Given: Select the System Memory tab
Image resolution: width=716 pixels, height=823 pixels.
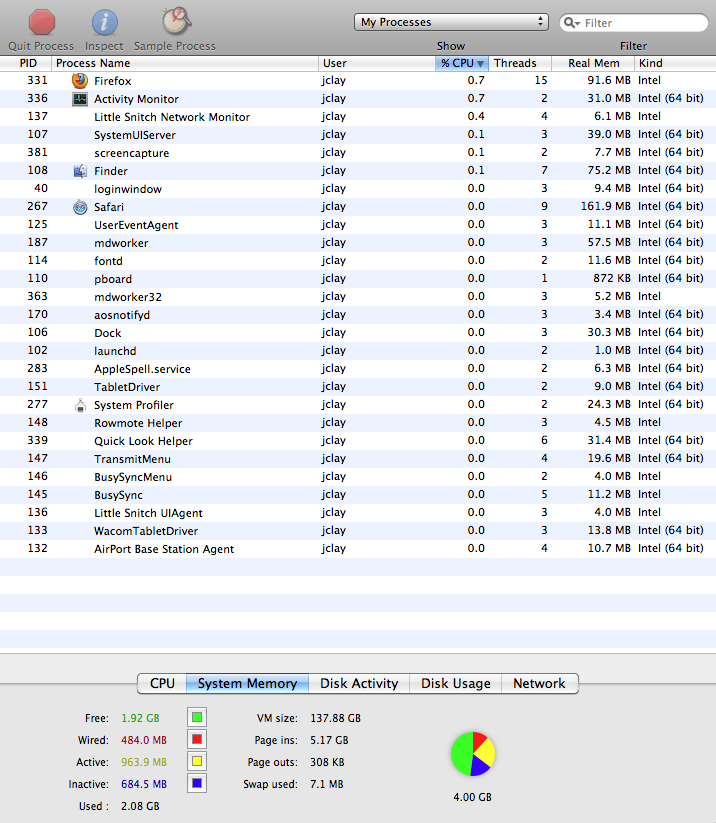Looking at the screenshot, I should point(247,683).
